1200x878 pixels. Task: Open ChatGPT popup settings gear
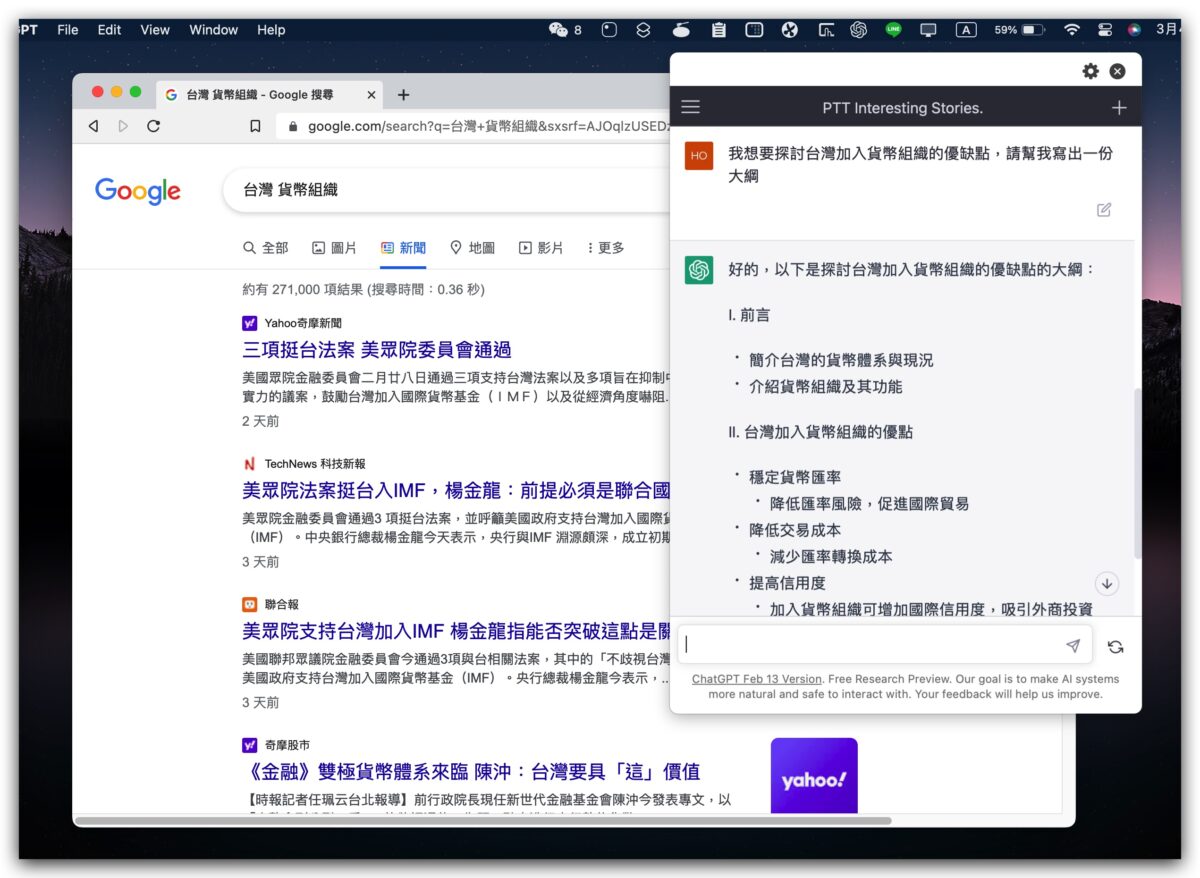[x=1090, y=71]
